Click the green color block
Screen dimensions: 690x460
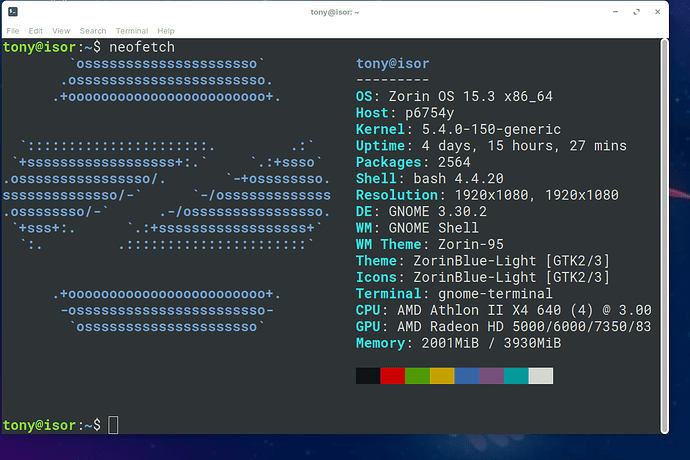[417, 376]
